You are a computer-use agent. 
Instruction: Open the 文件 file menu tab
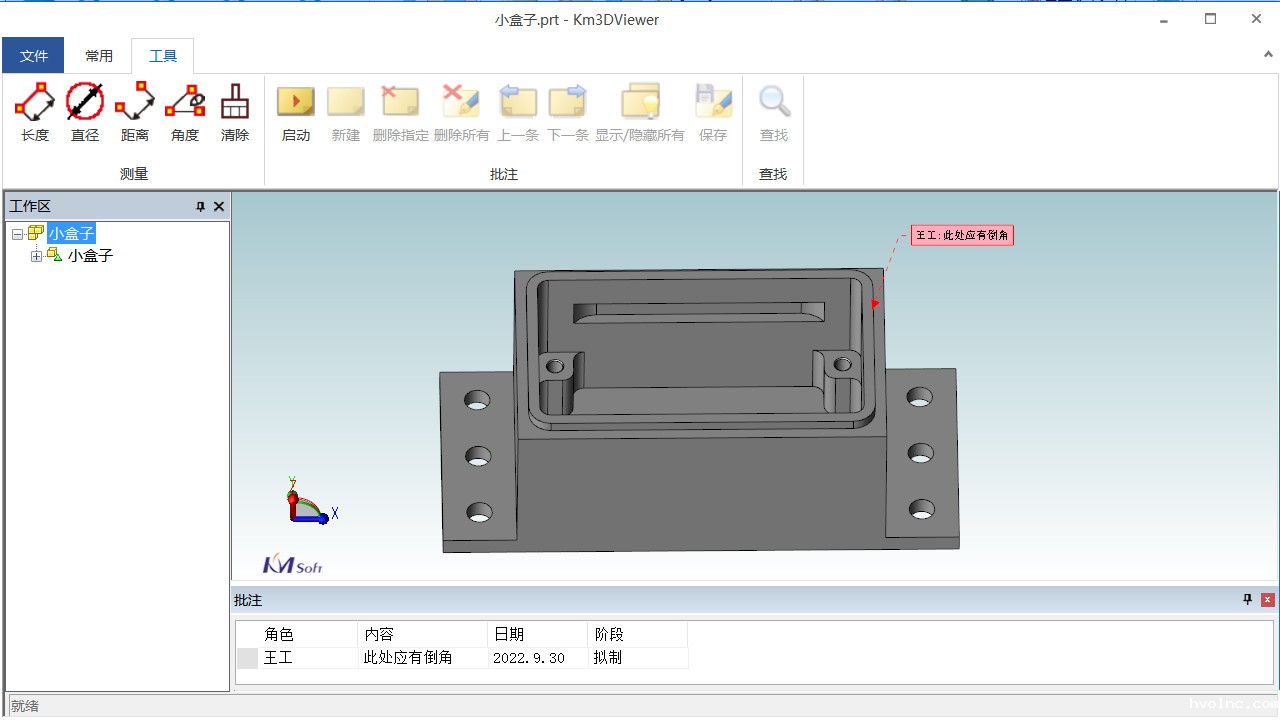click(33, 56)
